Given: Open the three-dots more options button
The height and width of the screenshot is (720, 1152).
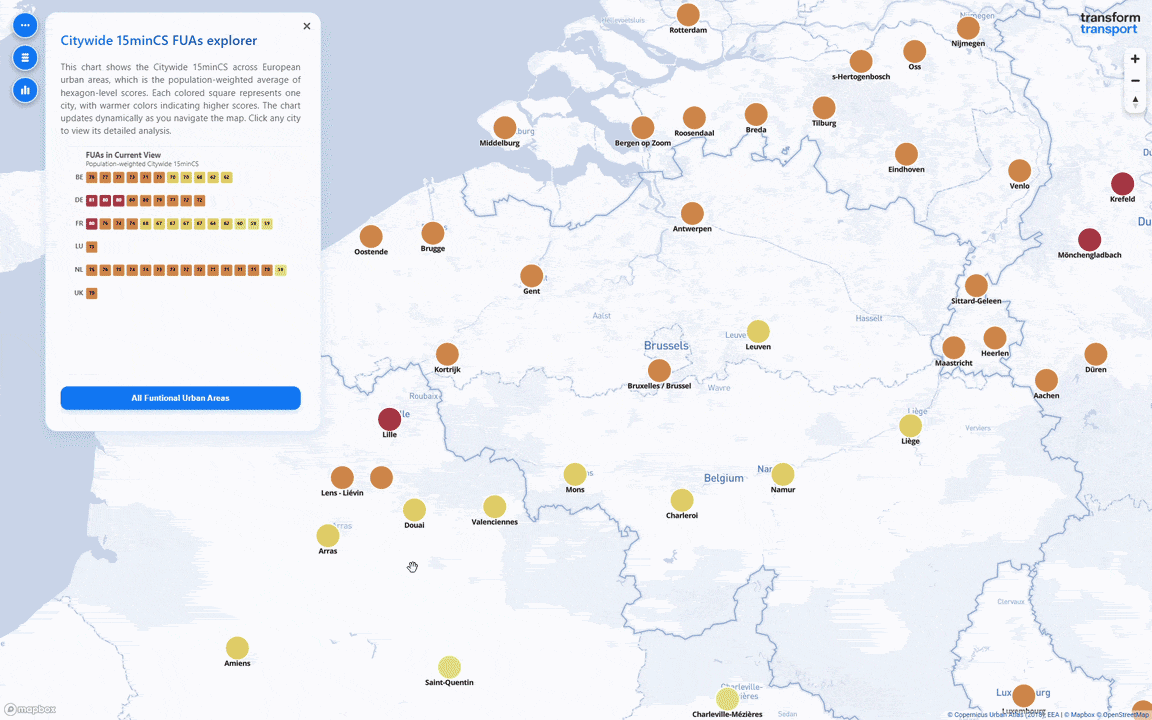Looking at the screenshot, I should click(25, 24).
